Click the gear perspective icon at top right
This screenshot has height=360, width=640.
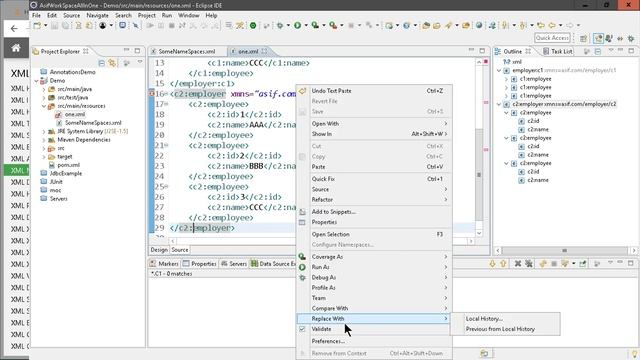[631, 38]
